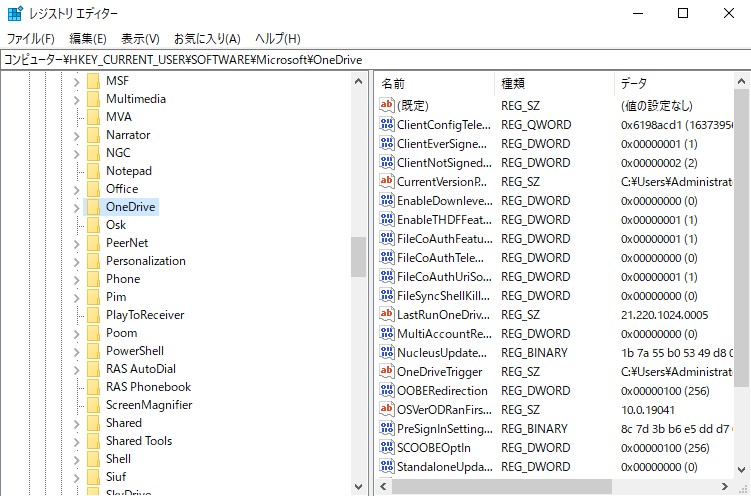751x496 pixels.
Task: Click the ab icon for CurrentVersionP...
Action: click(387, 181)
